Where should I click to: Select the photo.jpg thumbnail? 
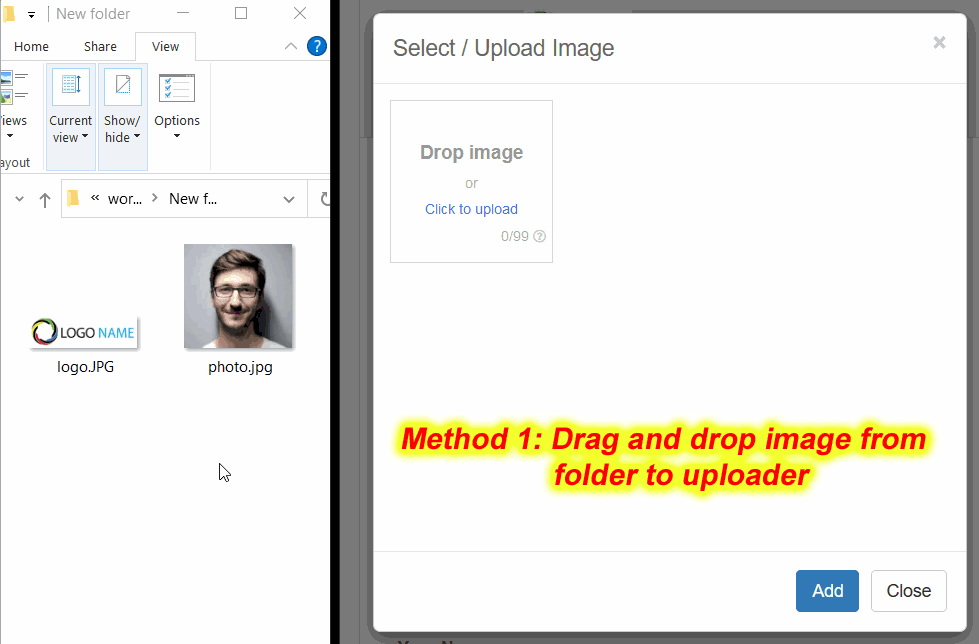point(239,298)
